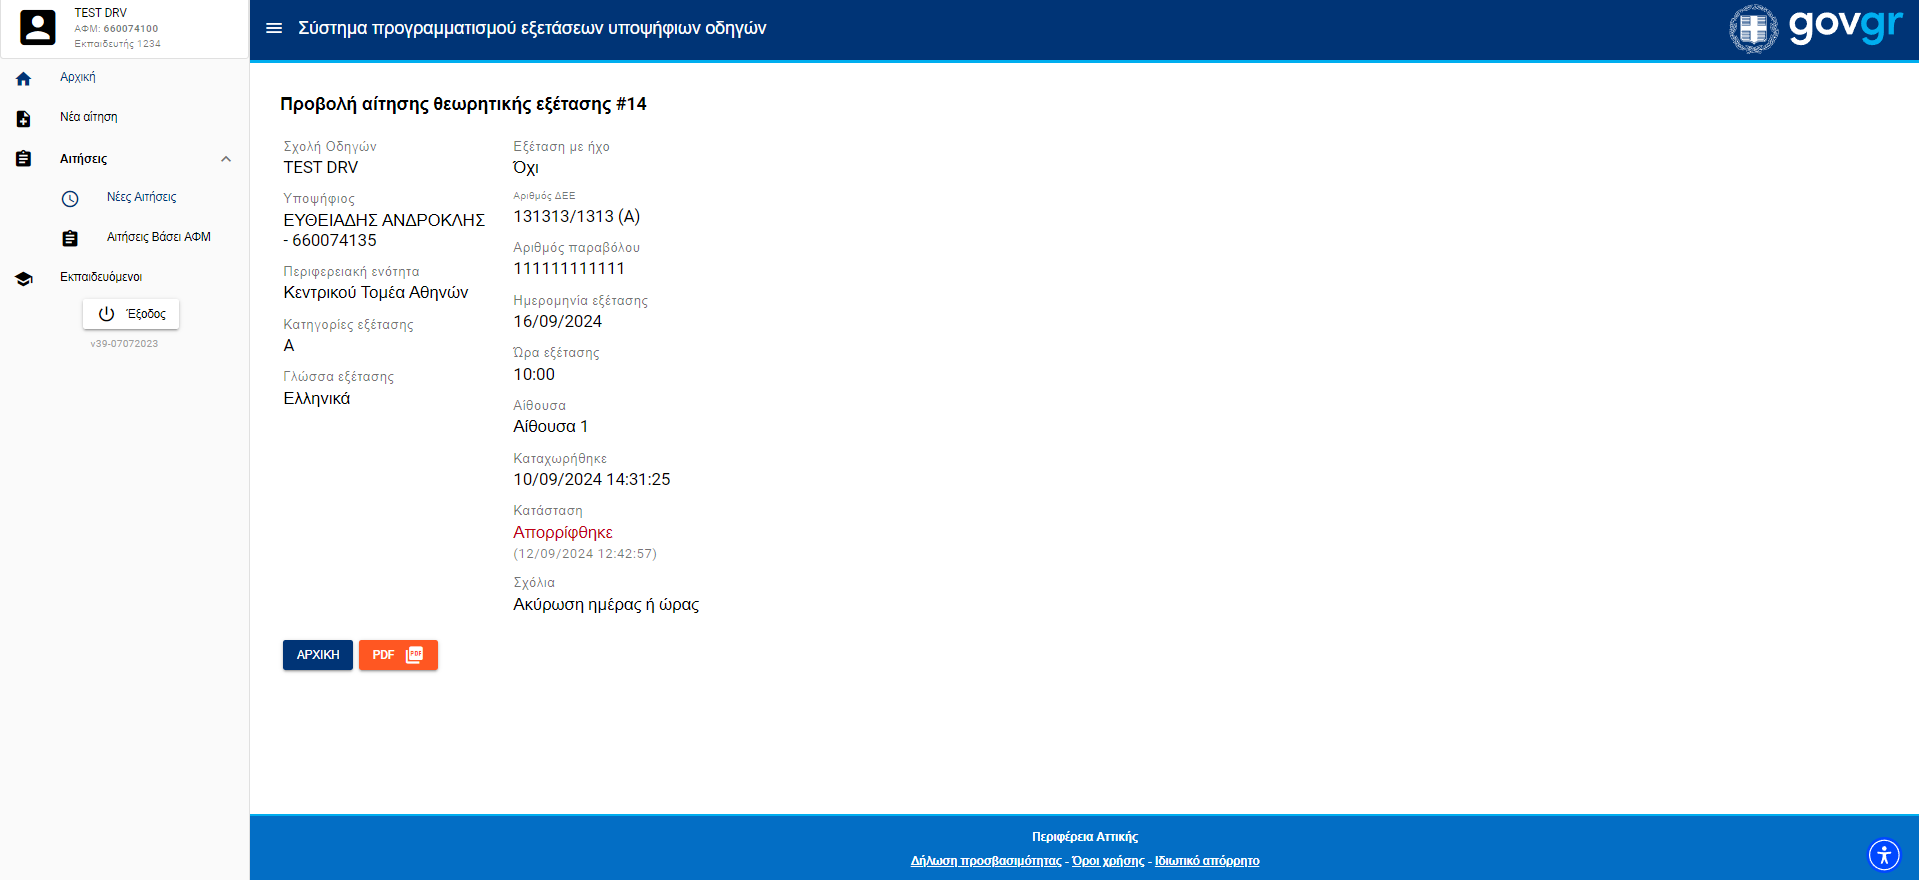Click the clock icon for Νέες Αιτήσεις
Viewport: 1919px width, 880px height.
70,199
